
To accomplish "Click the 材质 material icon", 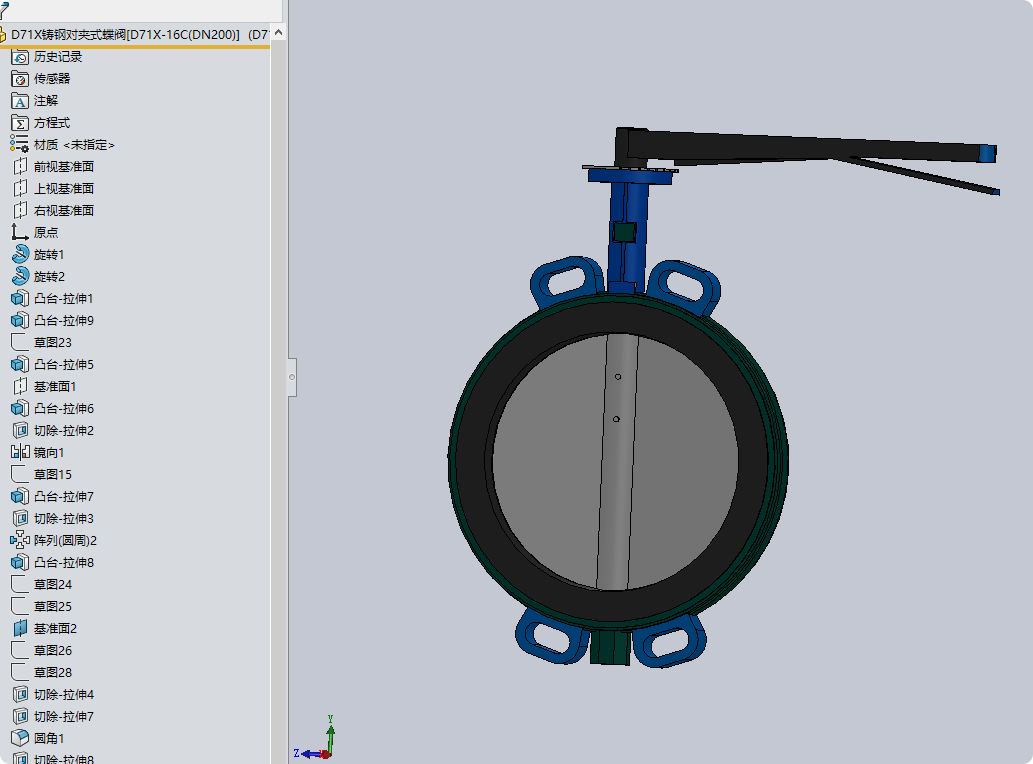I will pos(20,145).
